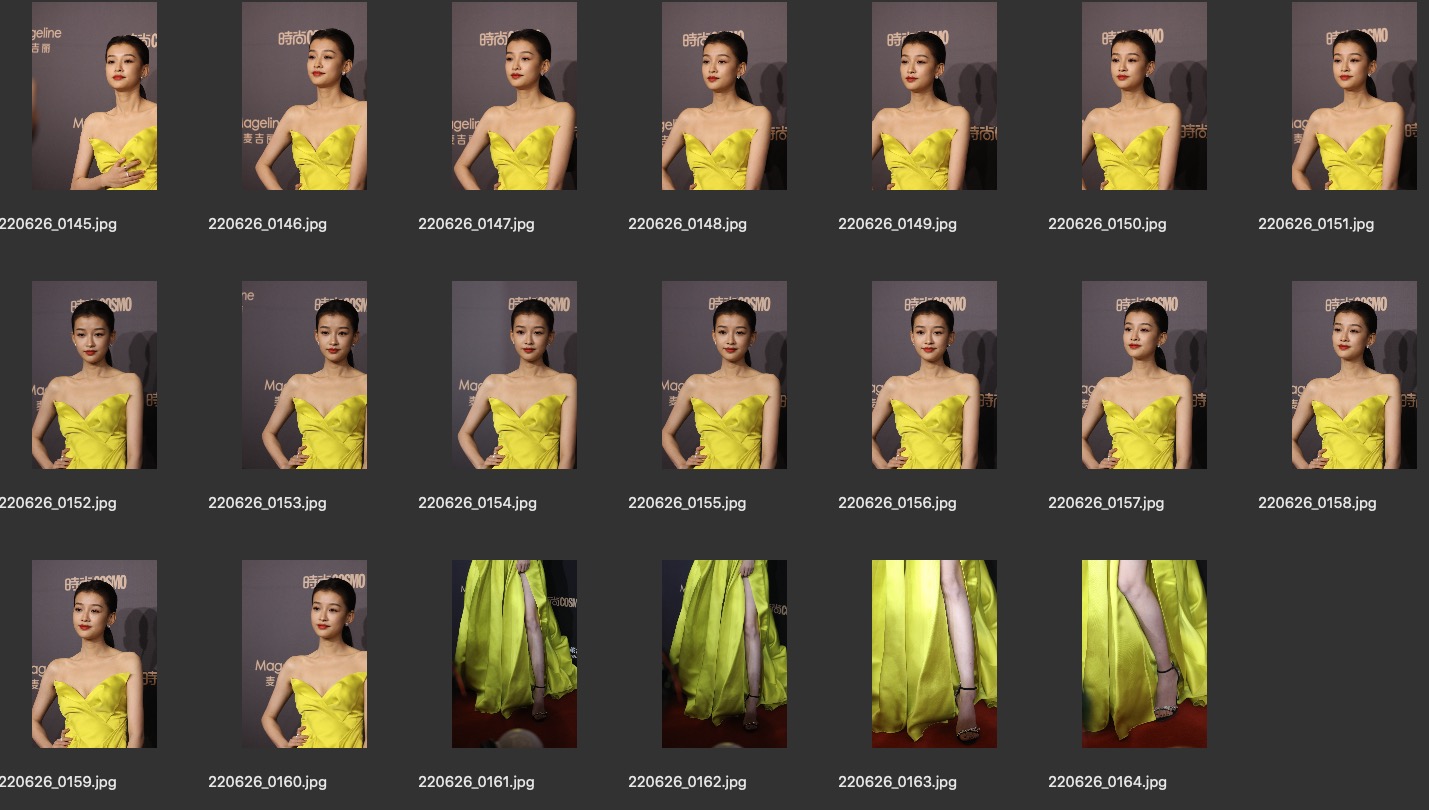The image size is (1429, 810).
Task: Highlight the filename 220626_0159.jpg
Action: tap(58, 782)
